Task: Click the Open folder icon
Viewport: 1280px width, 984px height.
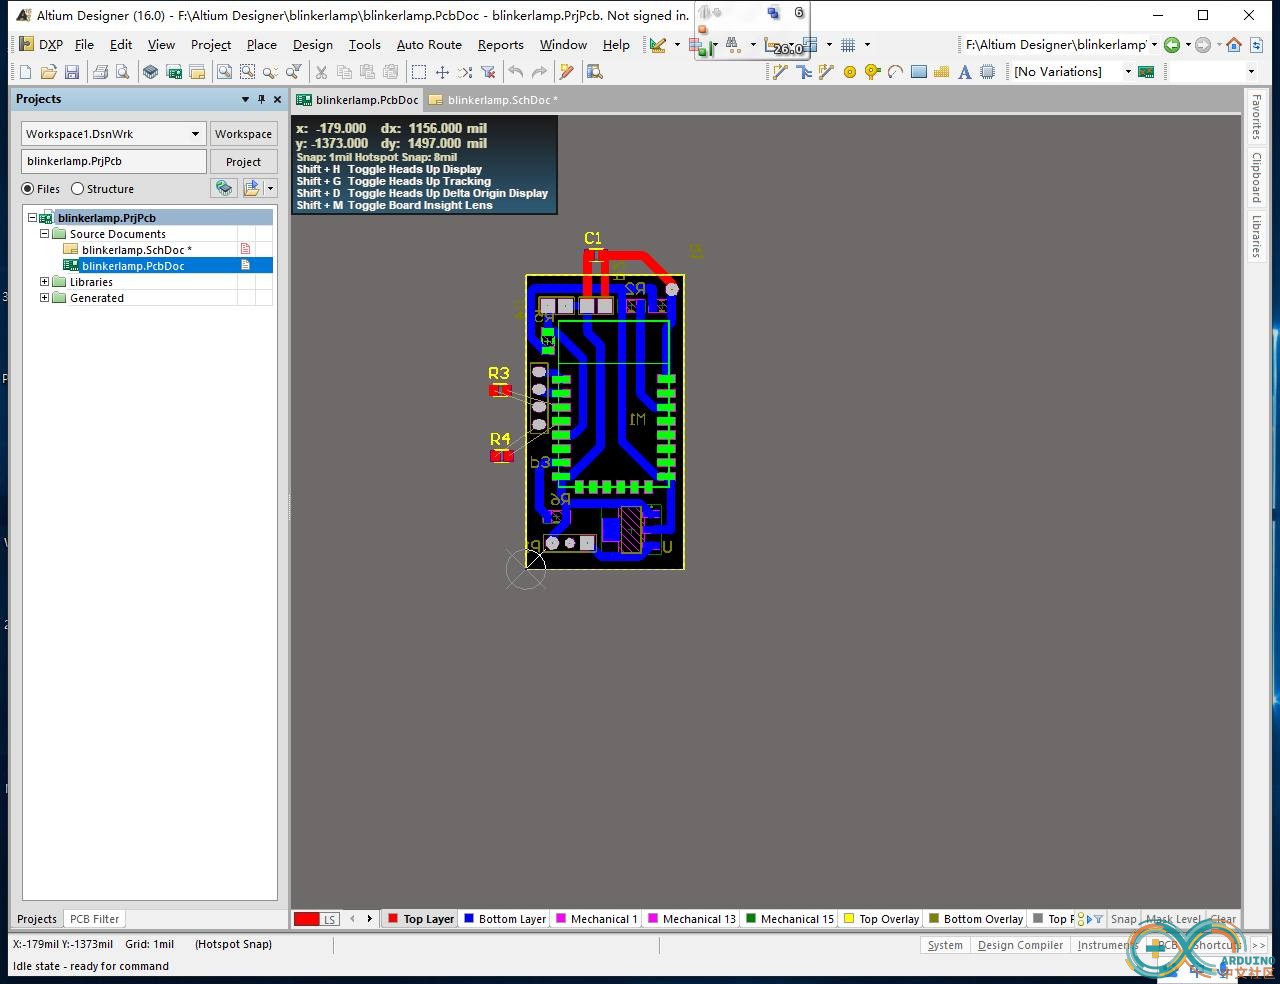Action: [48, 72]
